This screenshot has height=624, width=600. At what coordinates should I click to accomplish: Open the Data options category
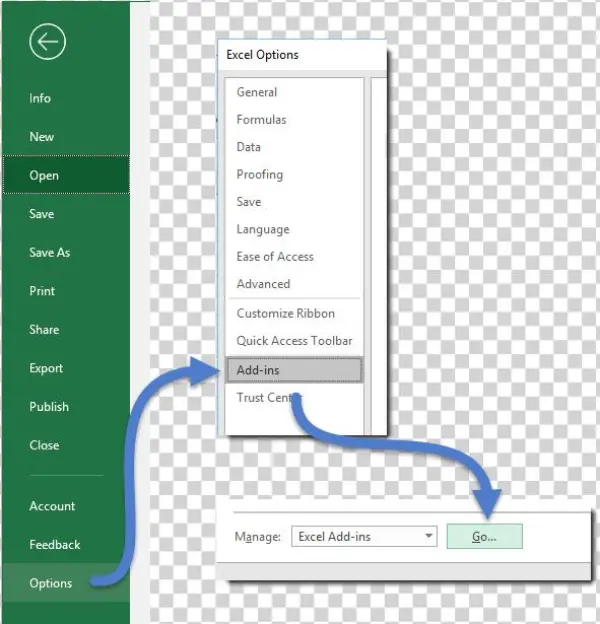[294, 147]
